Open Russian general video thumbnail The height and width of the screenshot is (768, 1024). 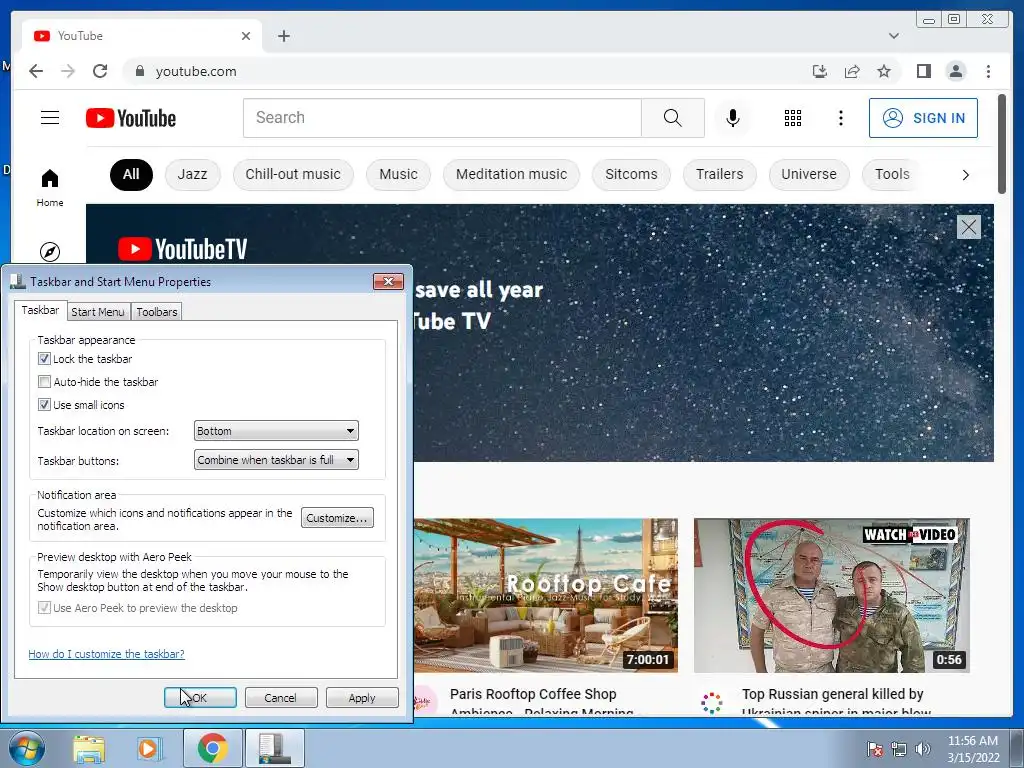(x=831, y=595)
